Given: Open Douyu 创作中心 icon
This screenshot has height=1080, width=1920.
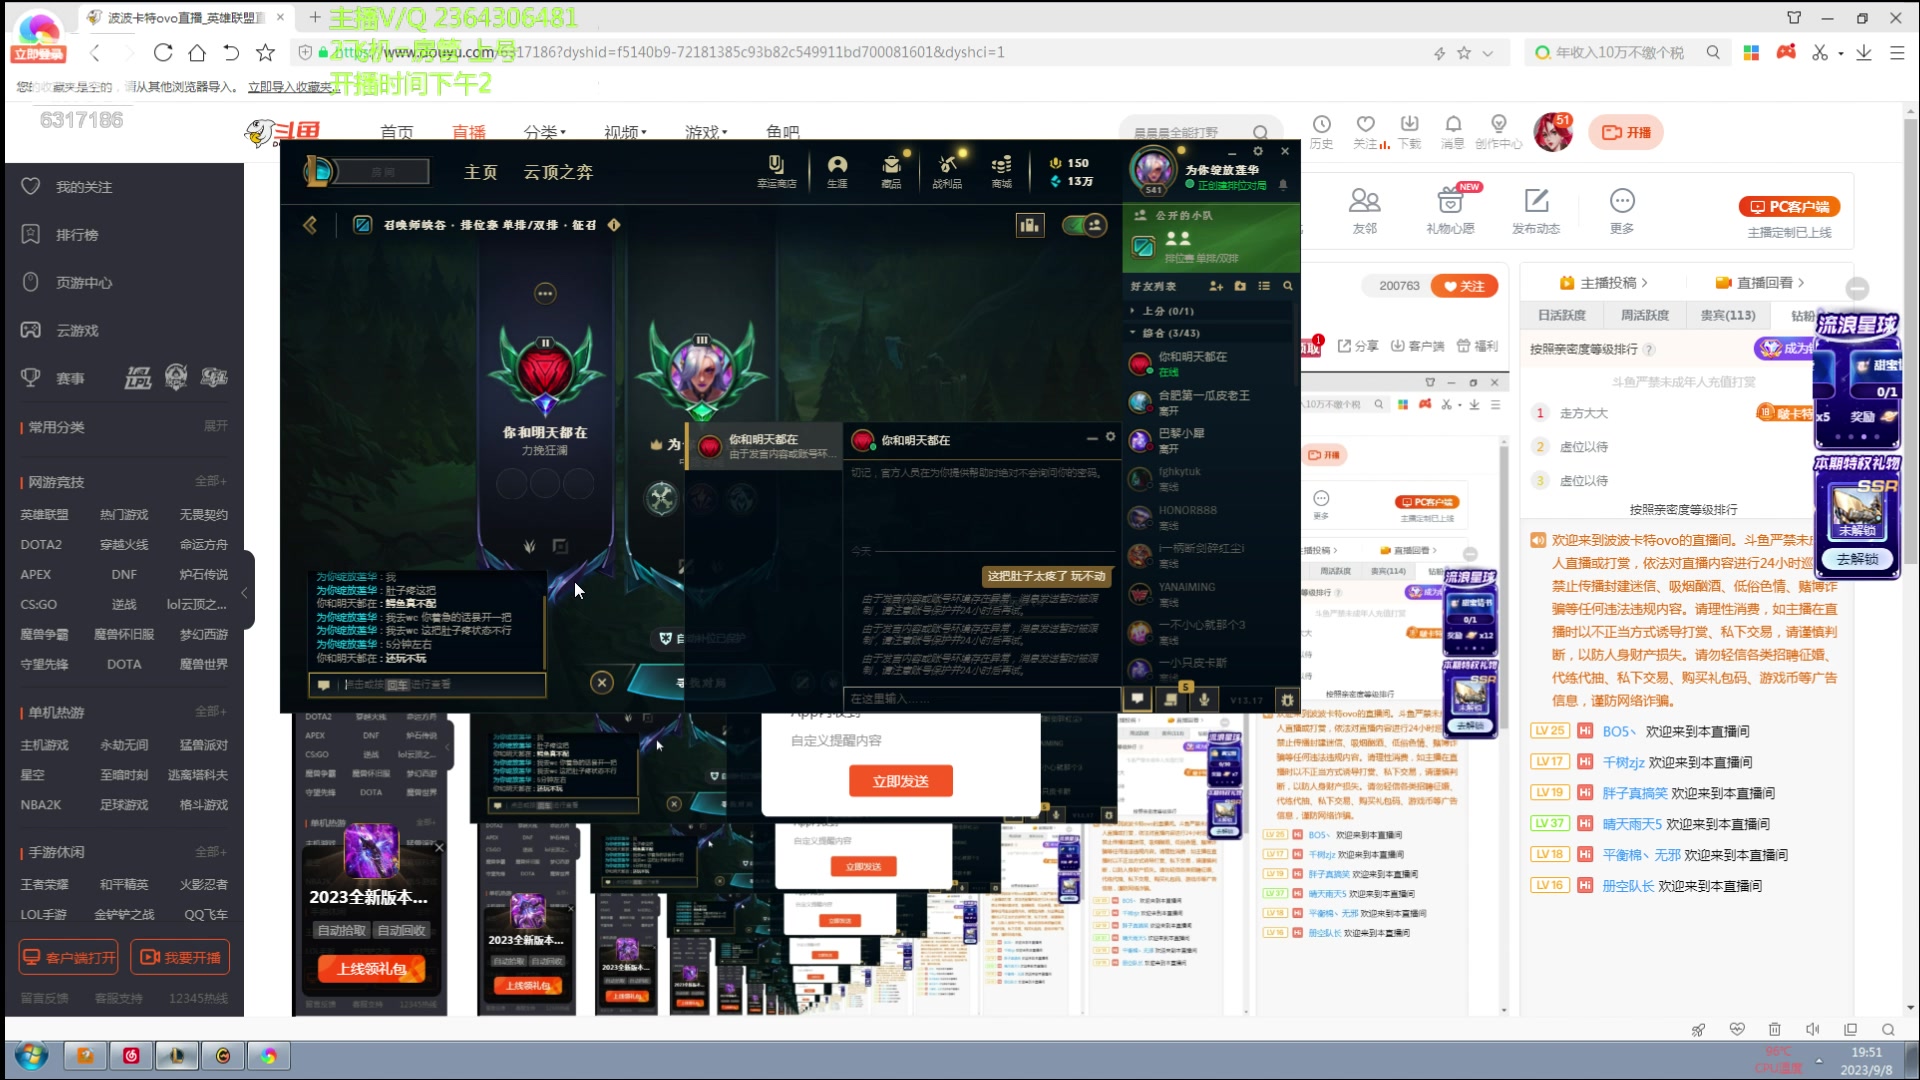Looking at the screenshot, I should (1498, 131).
